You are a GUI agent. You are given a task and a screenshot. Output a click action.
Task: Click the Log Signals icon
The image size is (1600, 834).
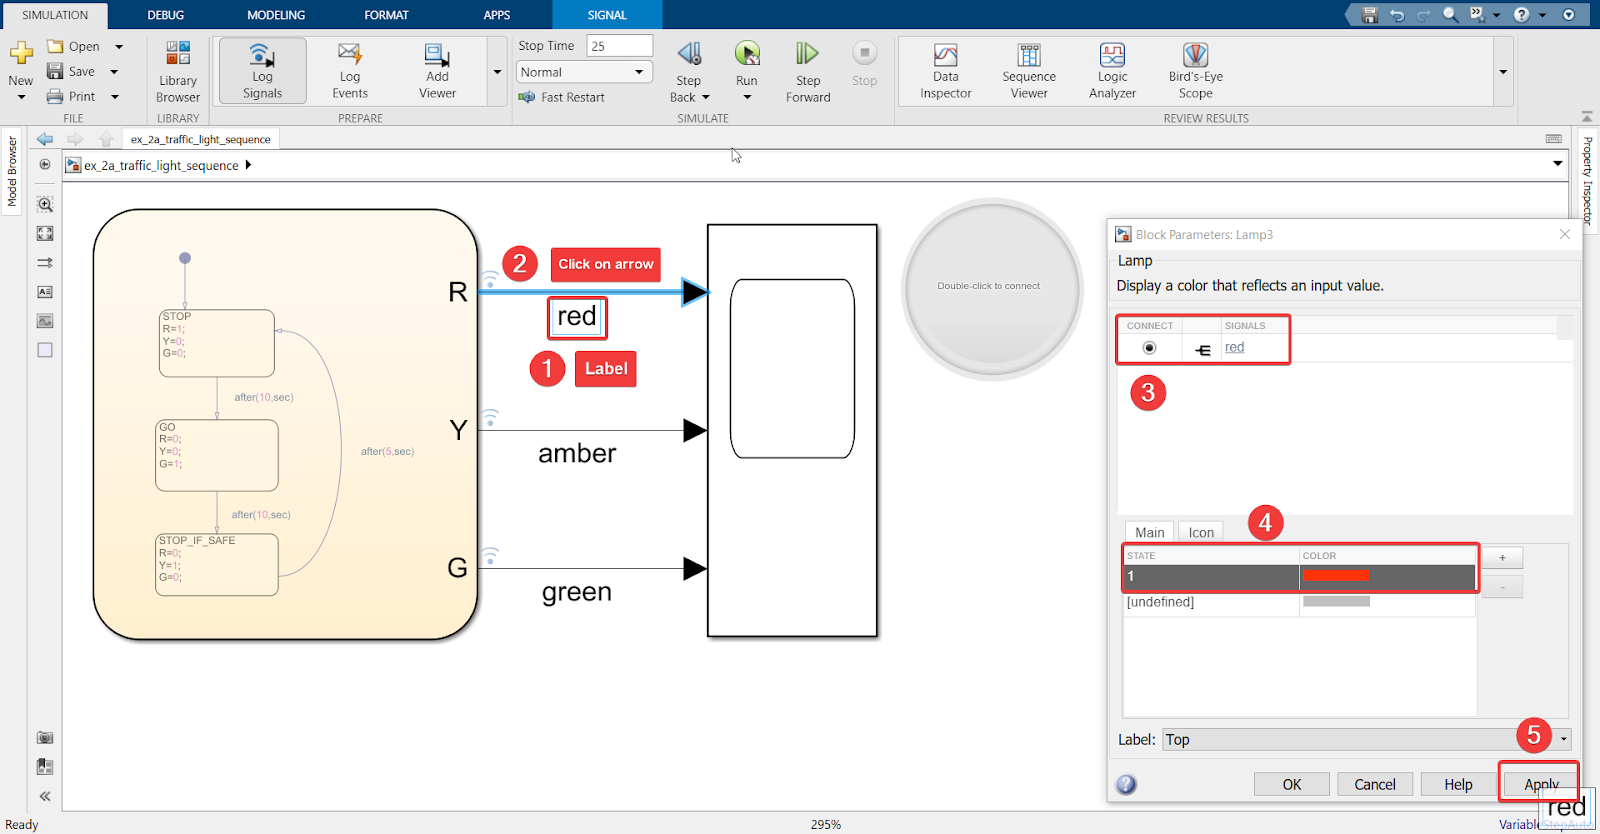[262, 70]
